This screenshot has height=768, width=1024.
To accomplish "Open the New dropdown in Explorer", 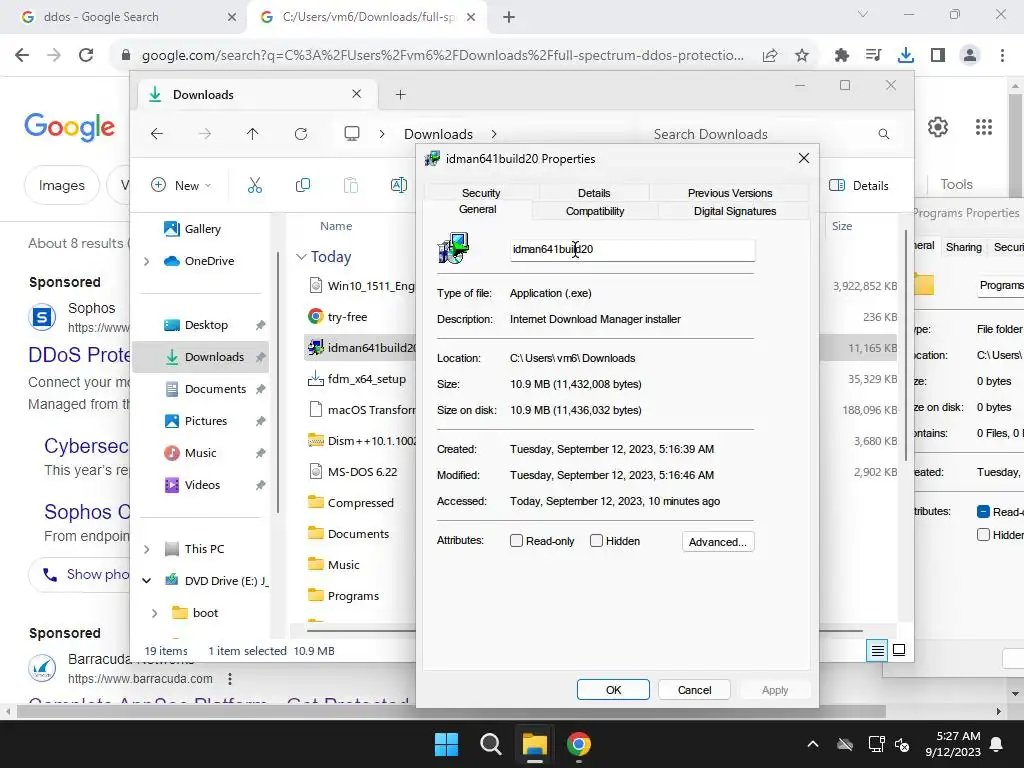I will point(182,185).
